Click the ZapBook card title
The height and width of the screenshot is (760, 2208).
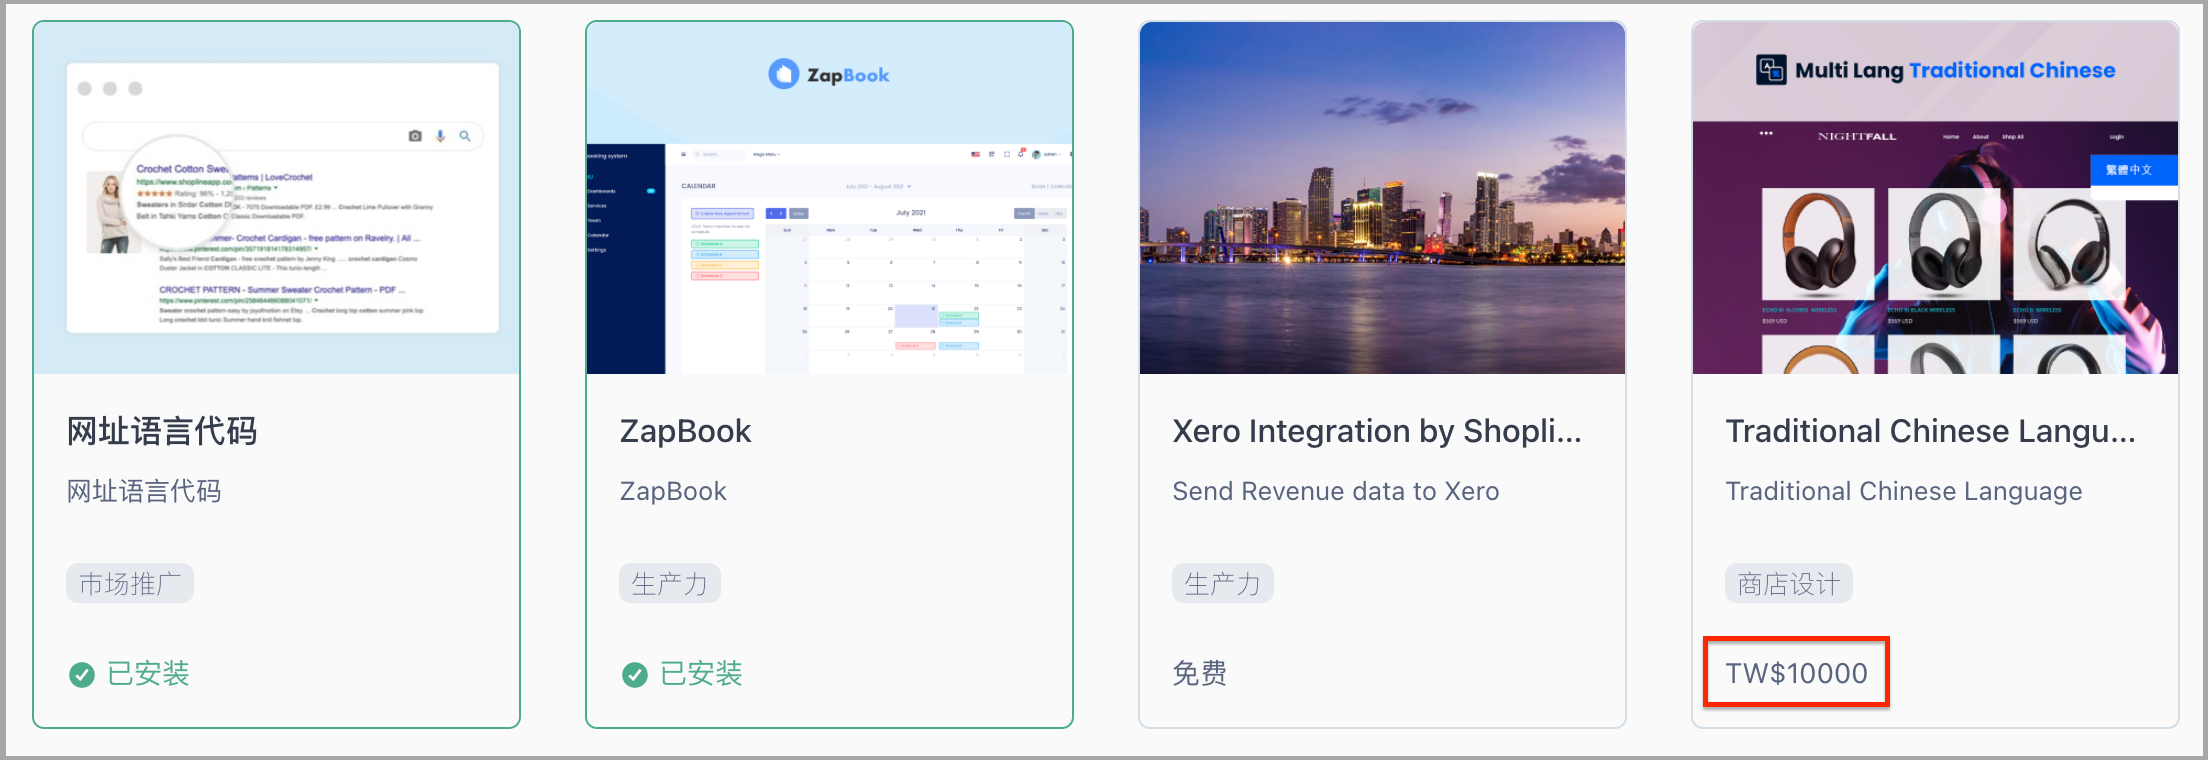pos(686,431)
